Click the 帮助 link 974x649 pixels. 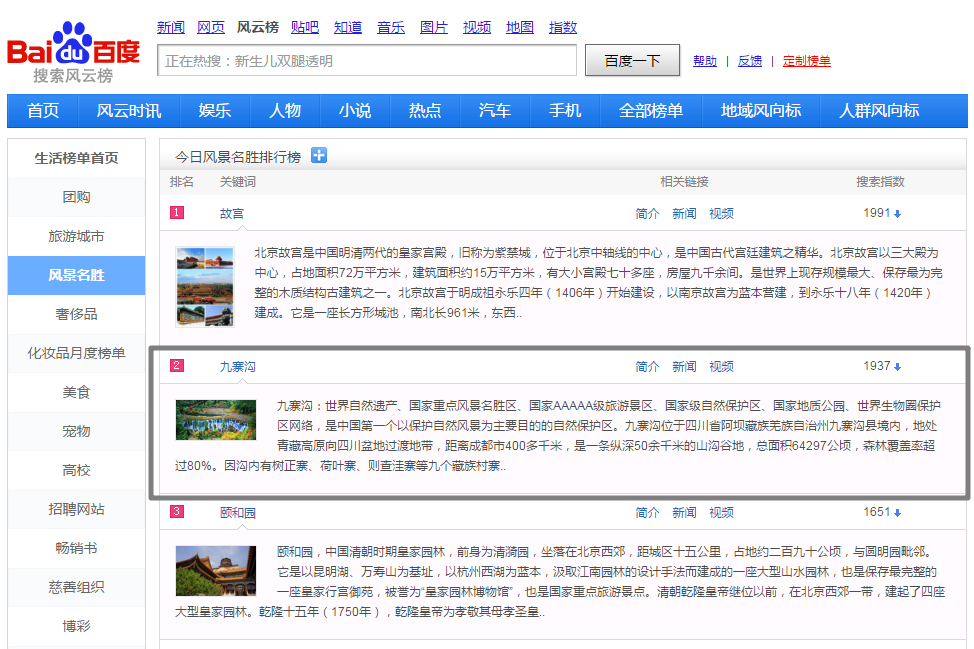(x=705, y=61)
